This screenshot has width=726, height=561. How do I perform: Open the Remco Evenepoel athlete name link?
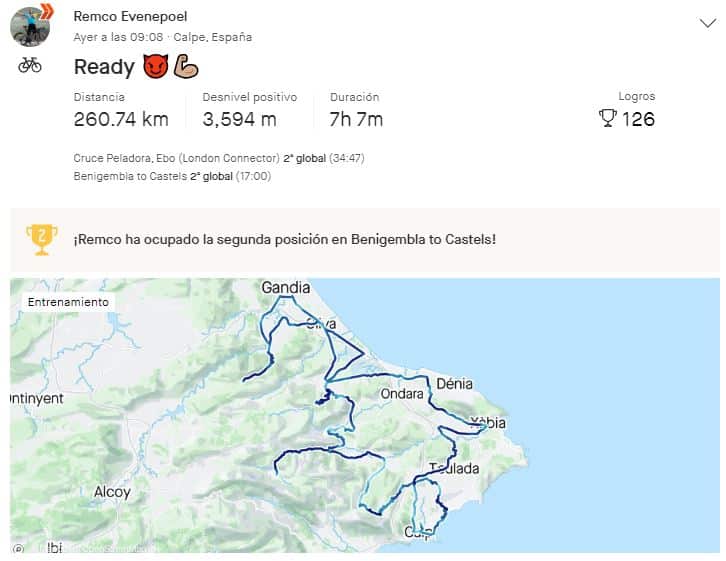[x=130, y=17]
